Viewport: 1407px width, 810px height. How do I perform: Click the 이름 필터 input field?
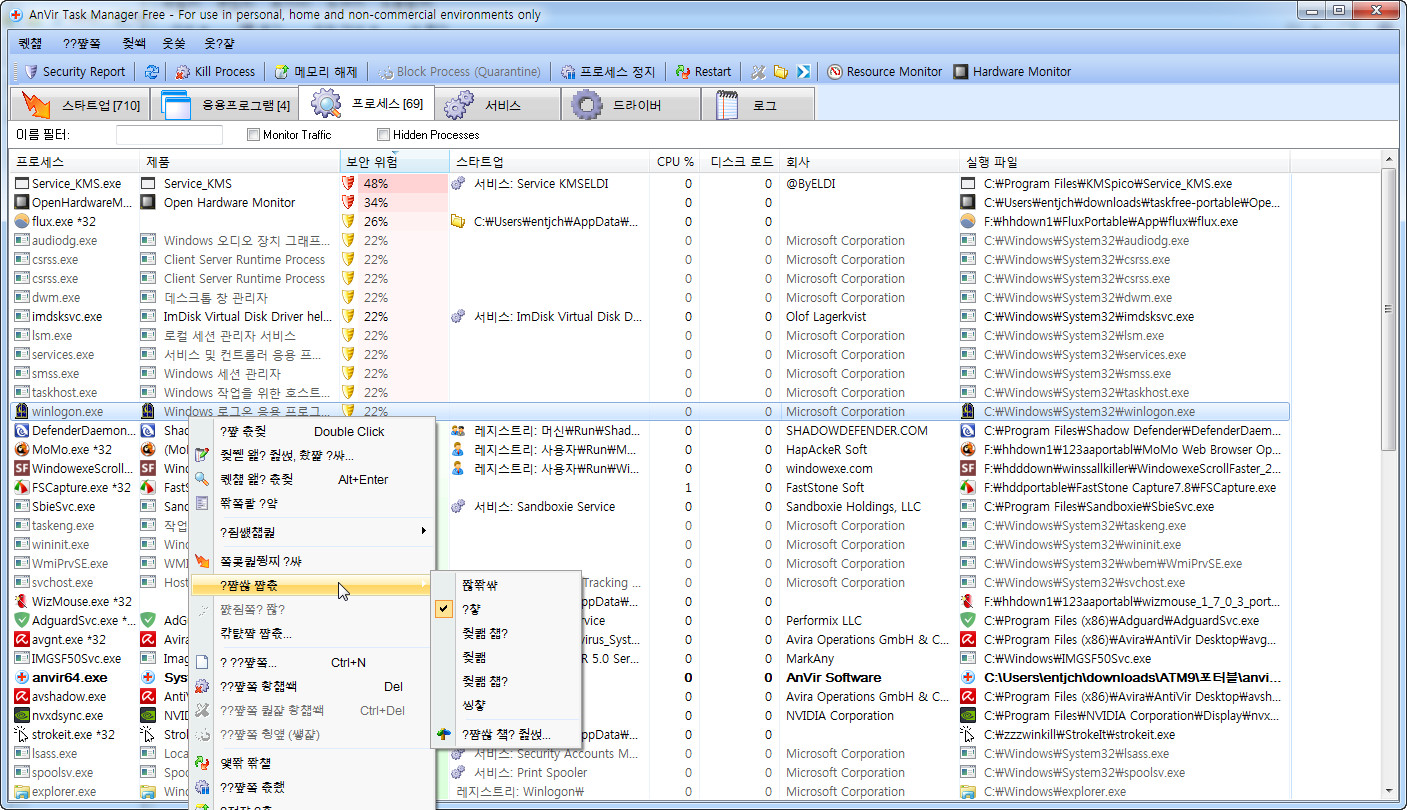pos(169,135)
